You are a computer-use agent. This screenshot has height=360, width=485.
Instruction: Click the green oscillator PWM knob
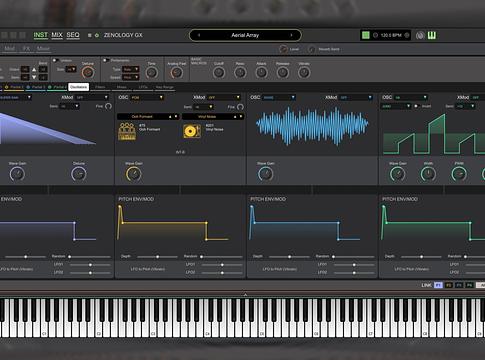click(459, 174)
